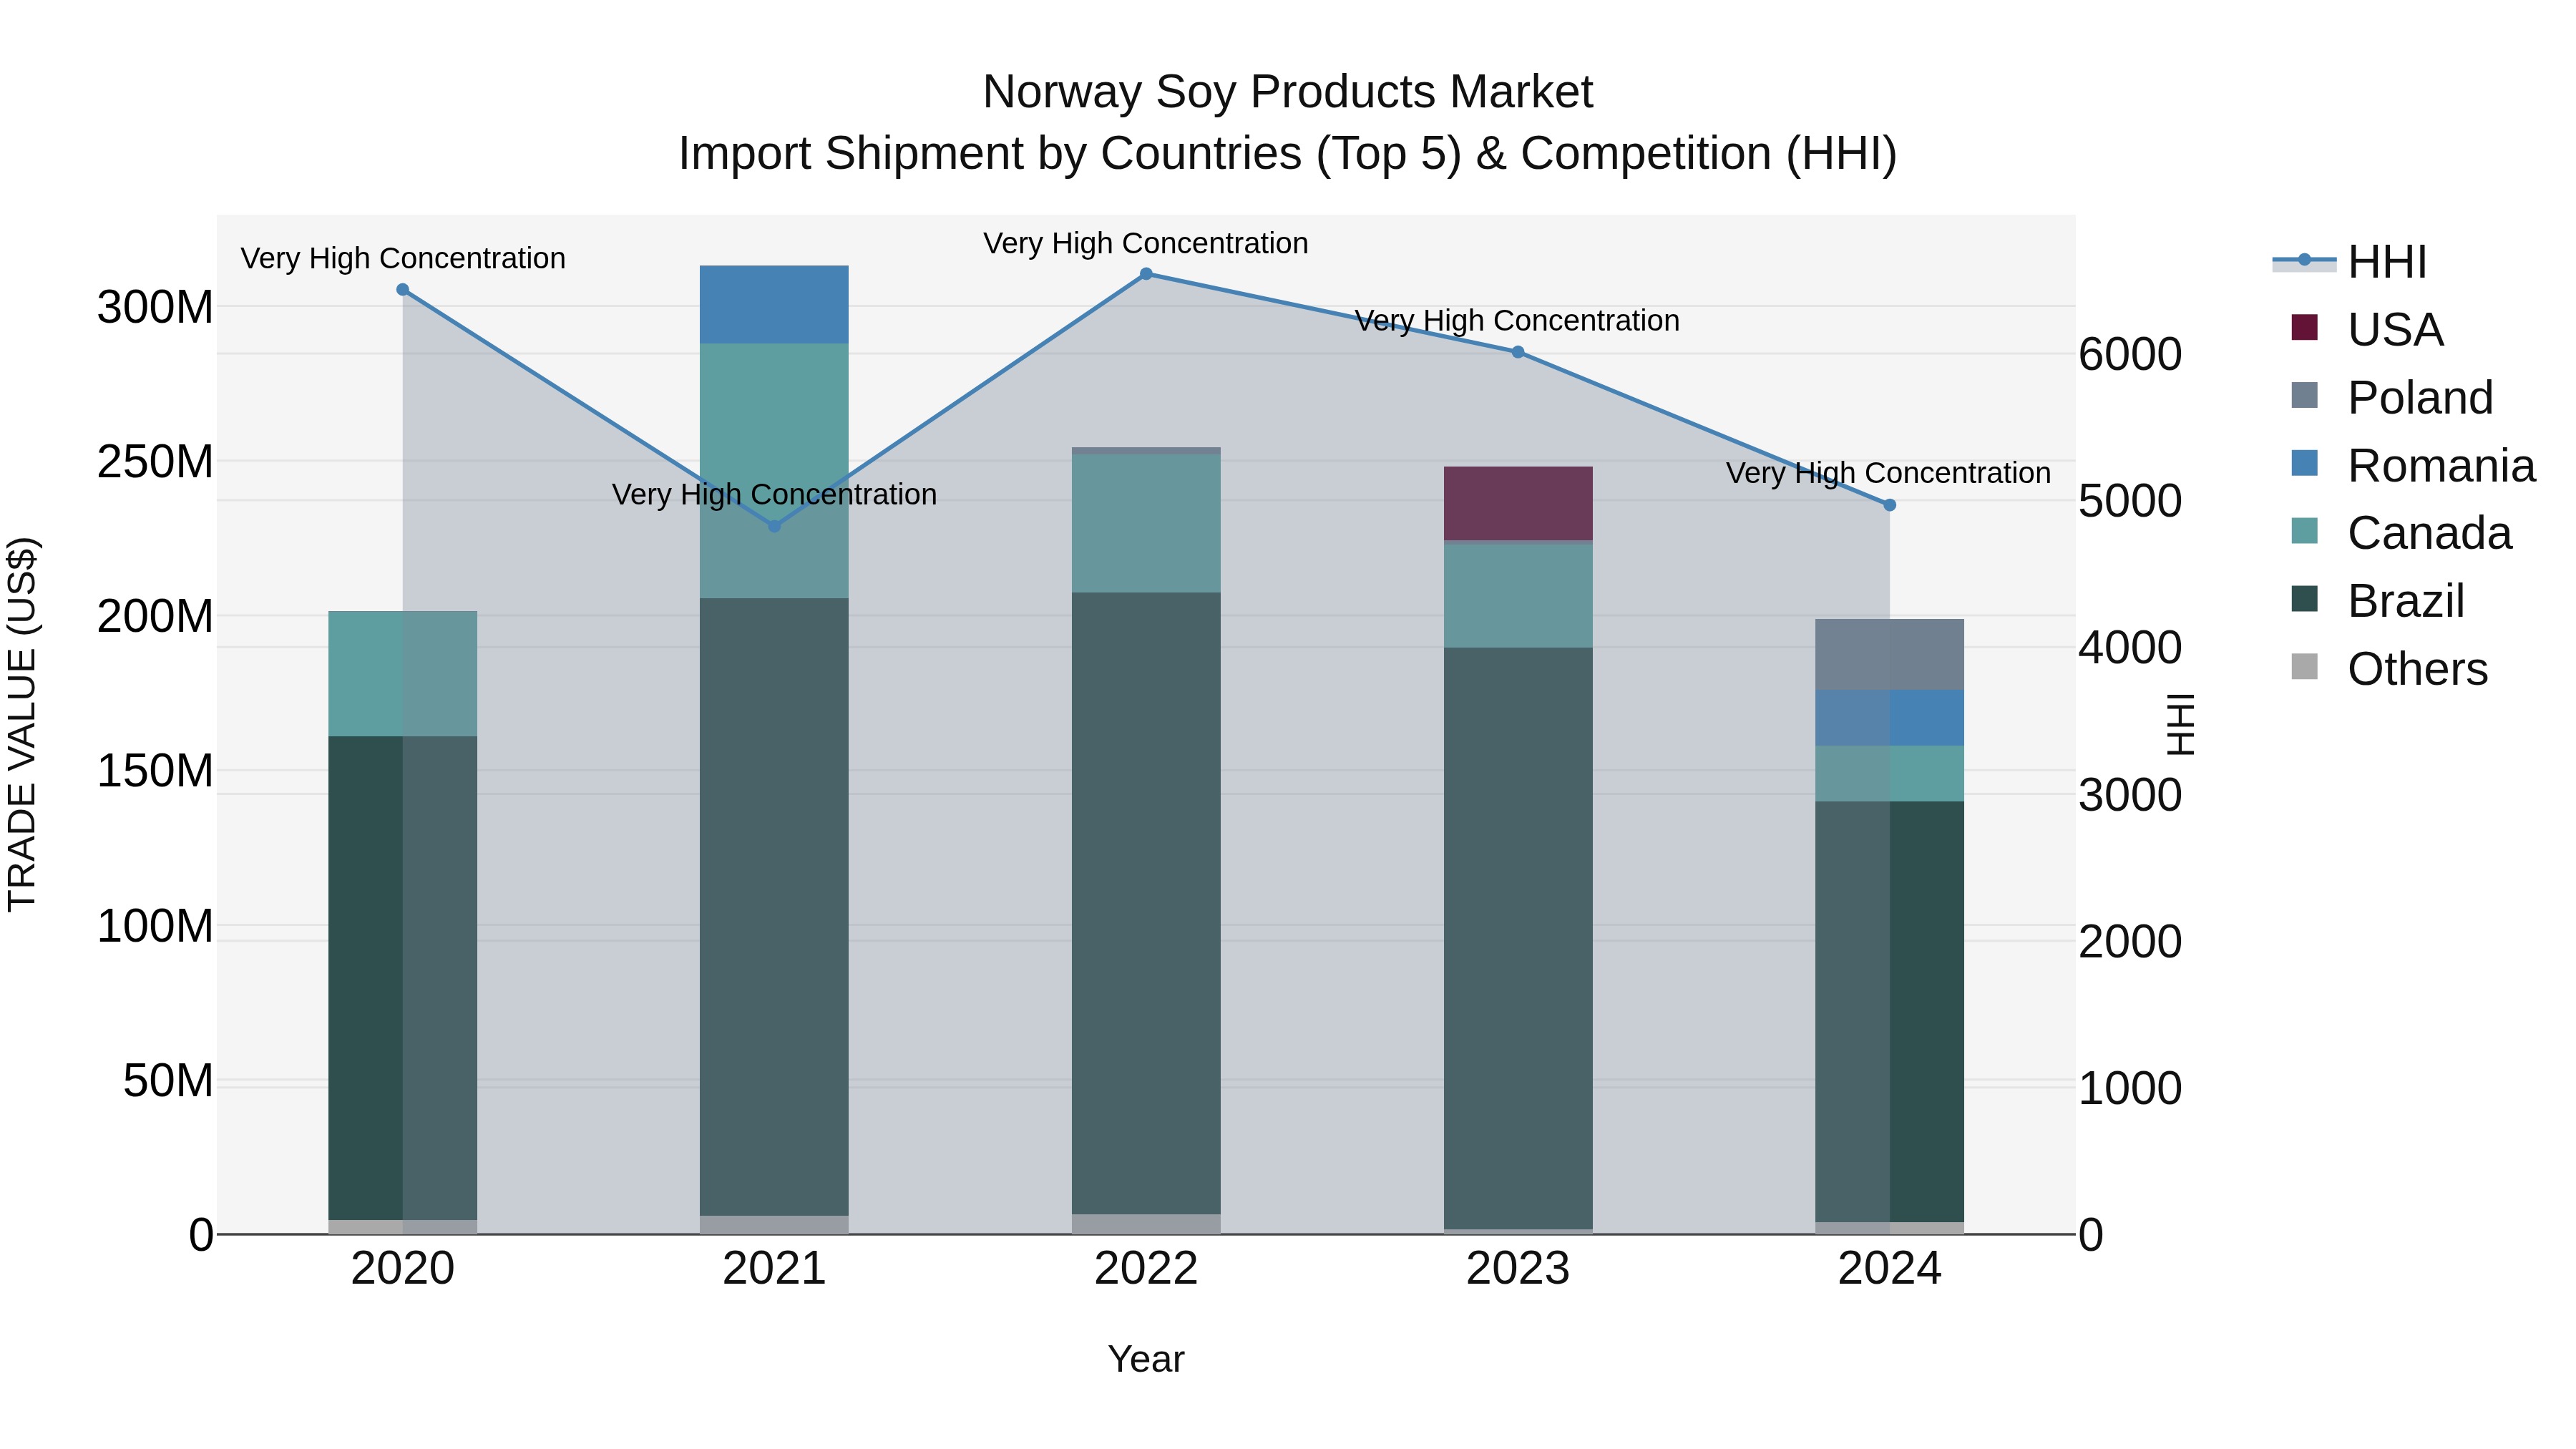This screenshot has height=1449, width=2576.
Task: Click the Year axis title
Action: 1146,1359
